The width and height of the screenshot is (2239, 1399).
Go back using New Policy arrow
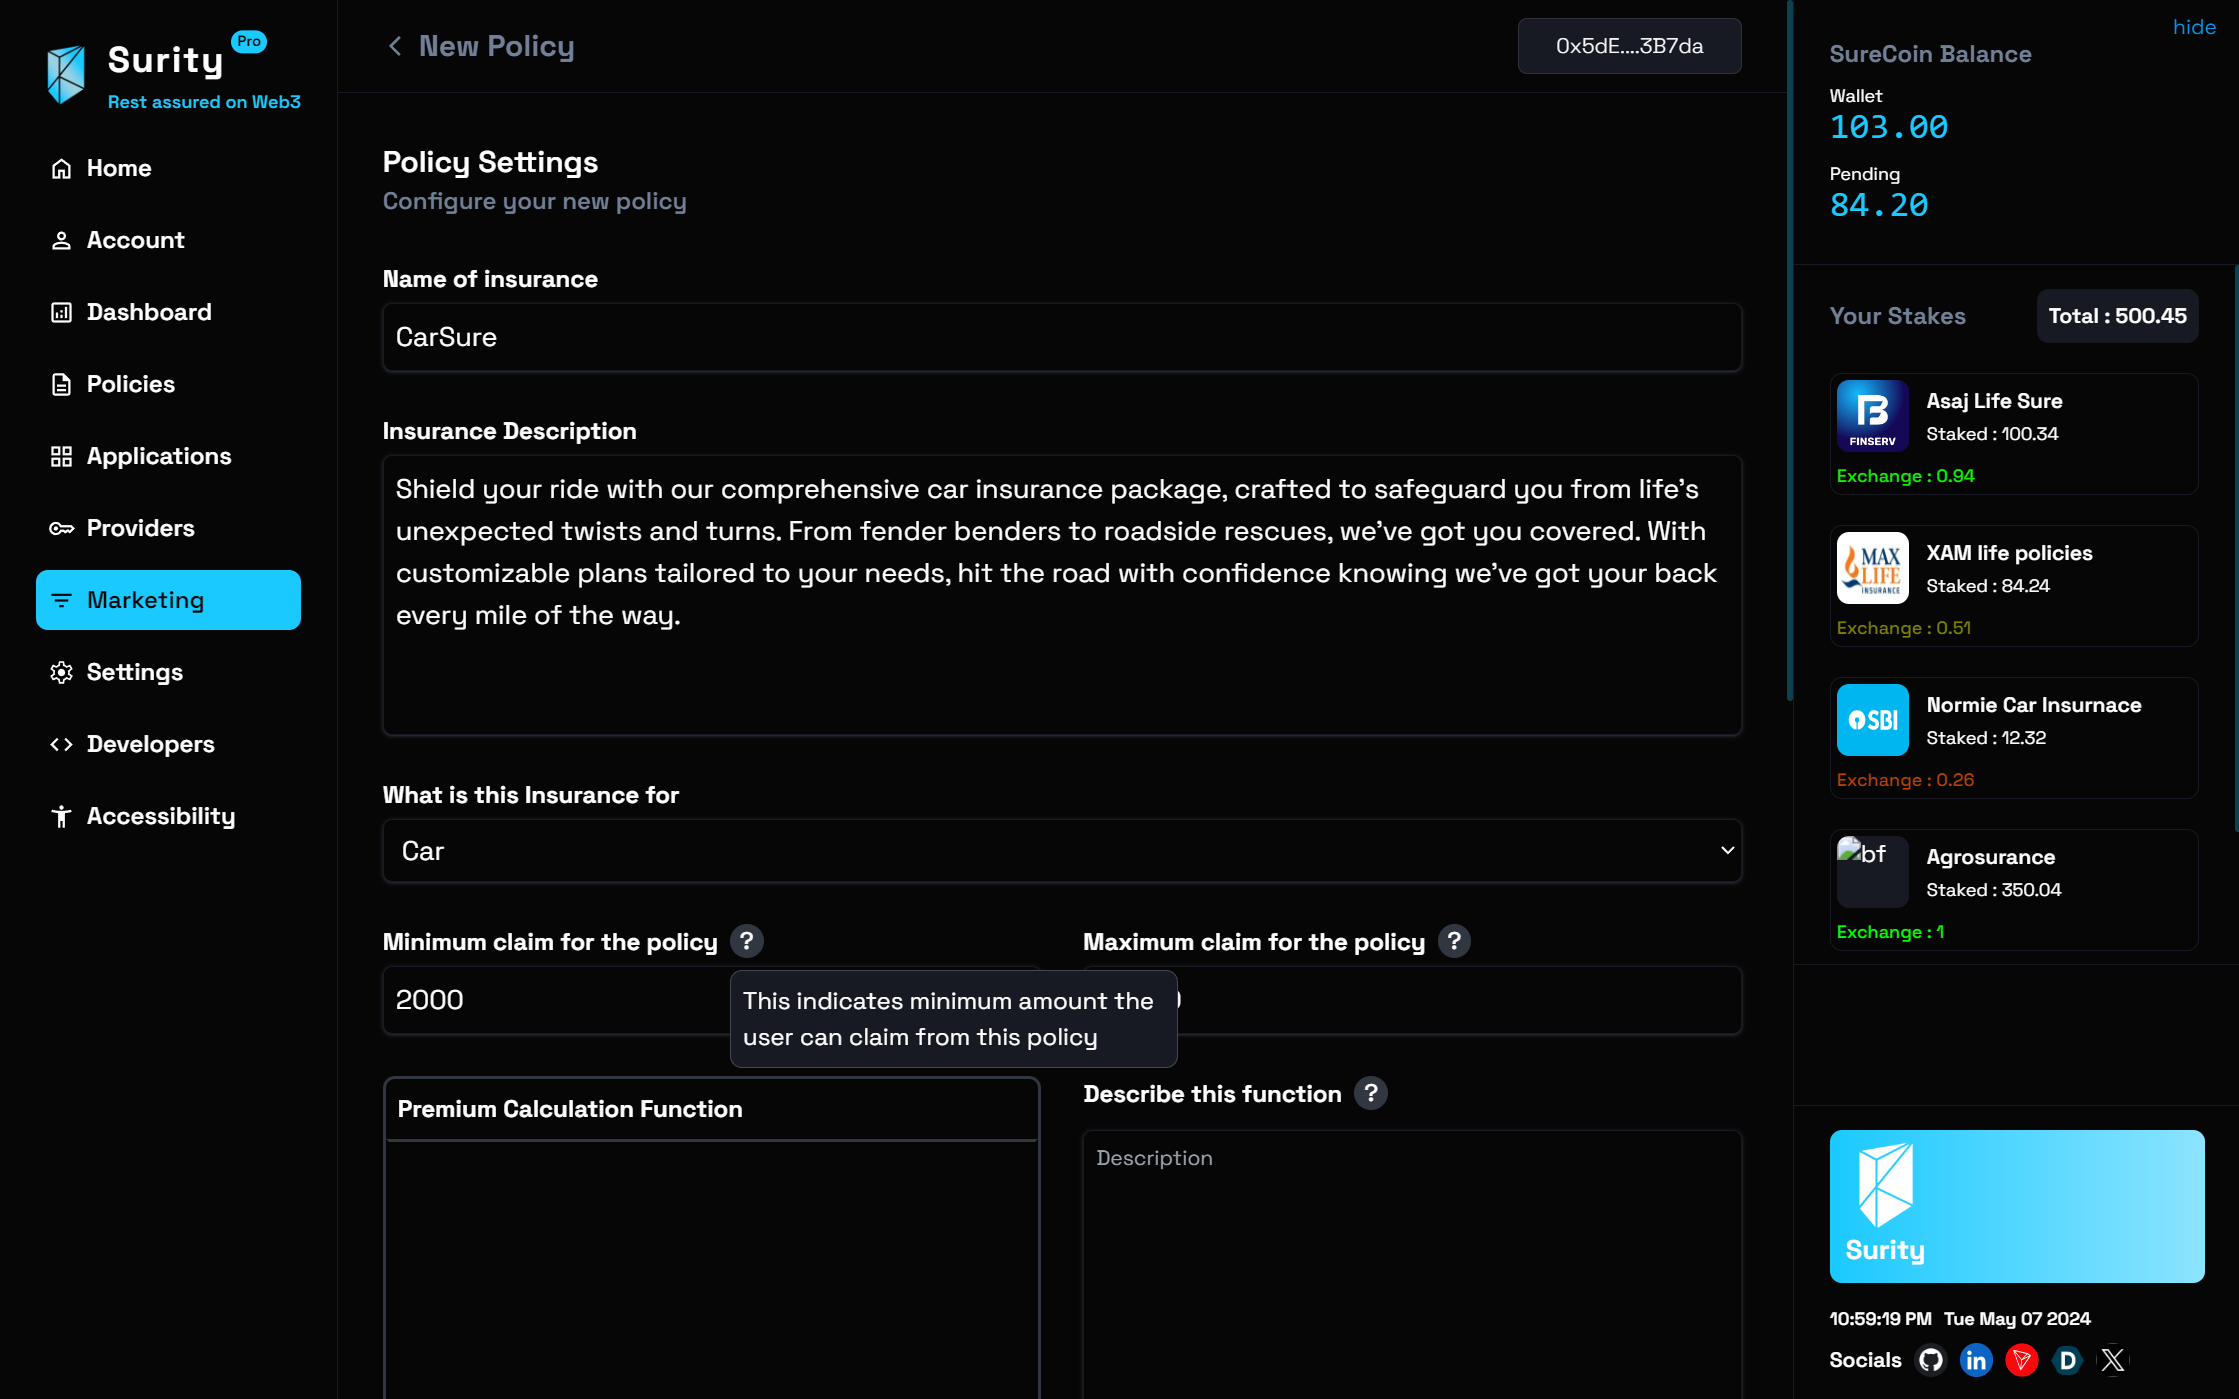pos(395,46)
